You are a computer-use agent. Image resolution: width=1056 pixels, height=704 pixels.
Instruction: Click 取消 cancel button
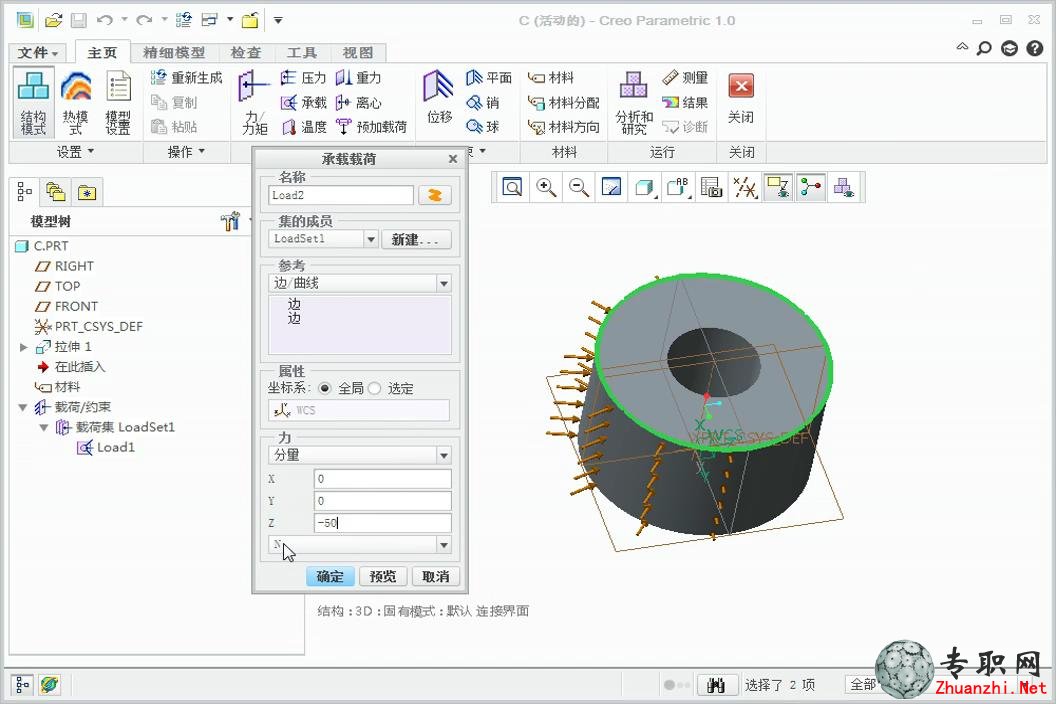[435, 576]
